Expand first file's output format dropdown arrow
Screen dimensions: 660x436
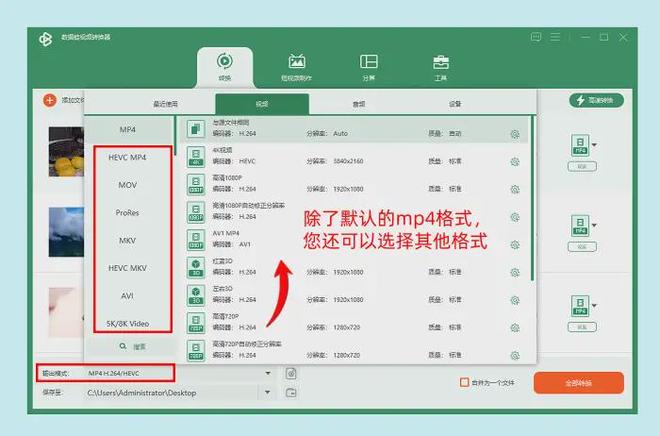pyautogui.click(x=594, y=145)
